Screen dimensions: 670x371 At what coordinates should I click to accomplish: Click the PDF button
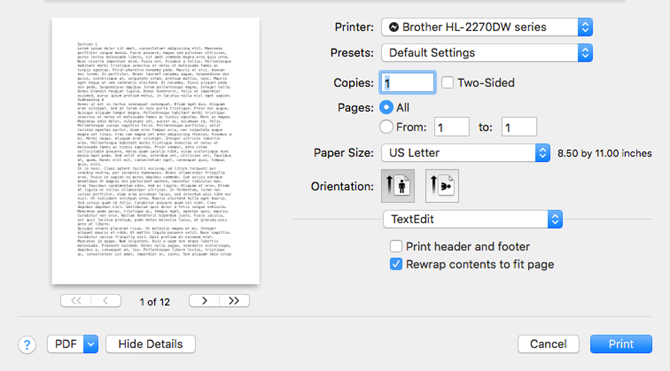[66, 344]
